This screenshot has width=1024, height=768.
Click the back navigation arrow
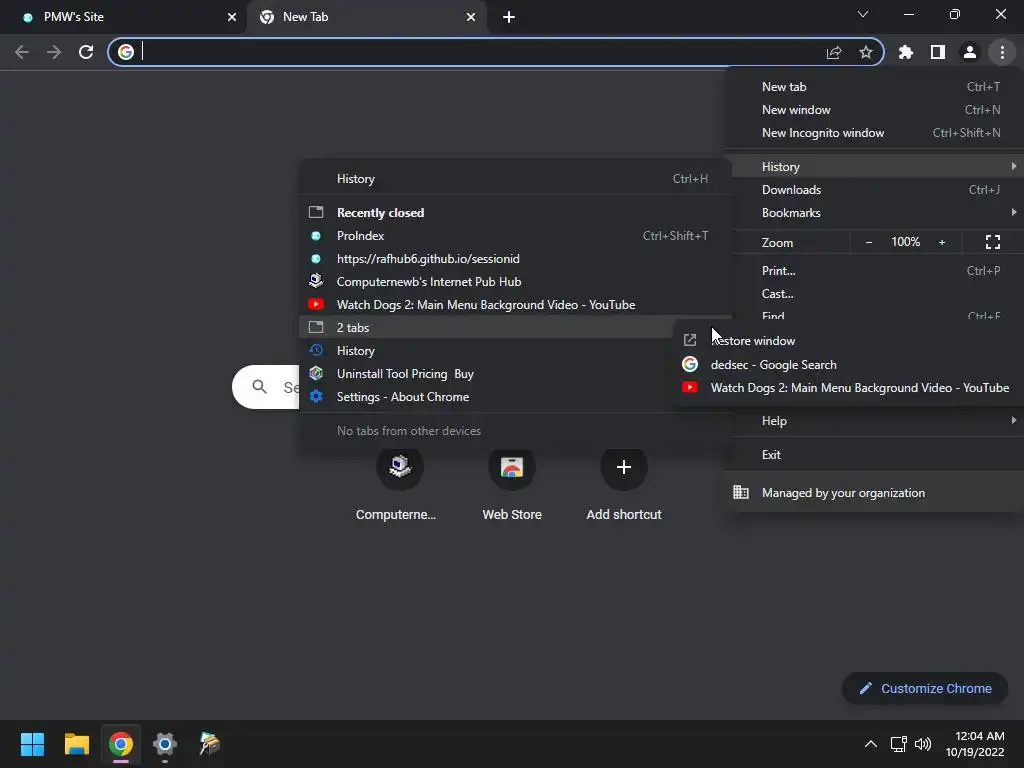[22, 52]
